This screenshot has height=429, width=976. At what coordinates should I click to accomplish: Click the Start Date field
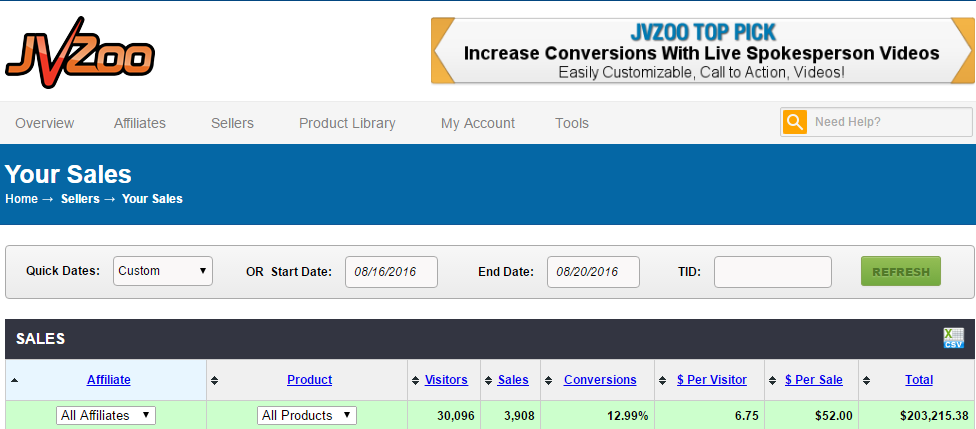(392, 271)
